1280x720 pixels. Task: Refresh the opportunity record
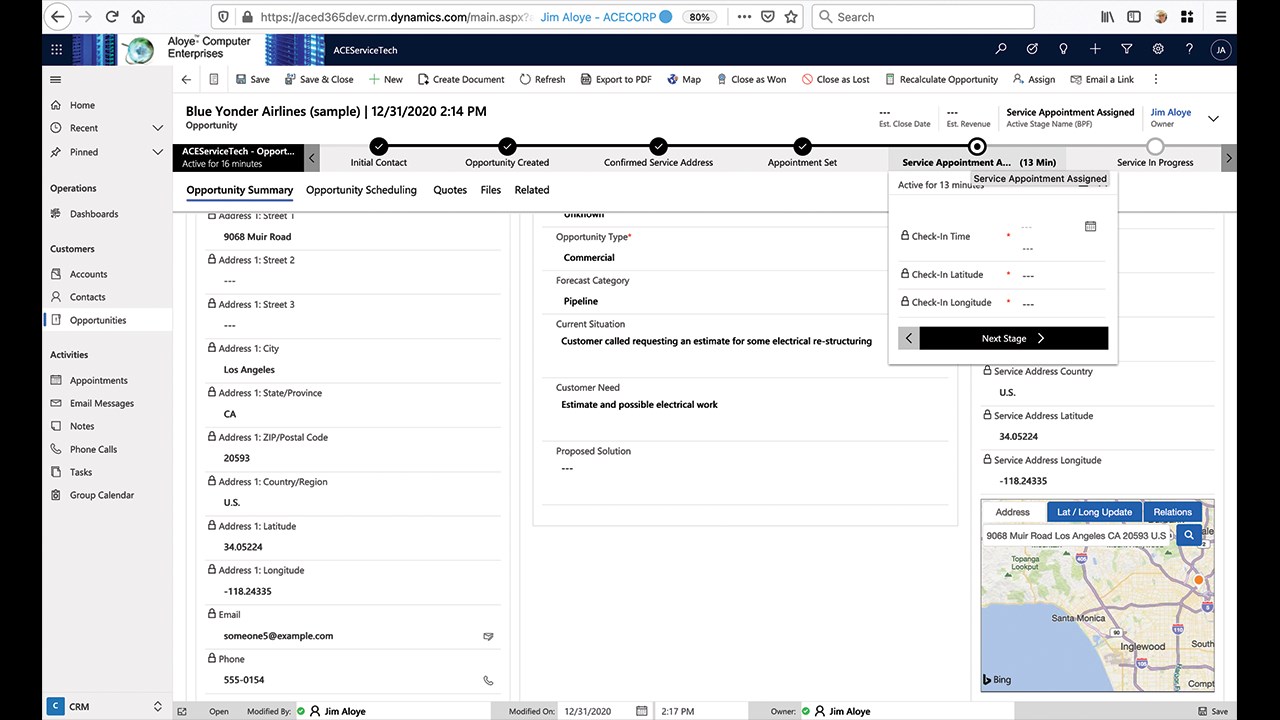[x=542, y=79]
